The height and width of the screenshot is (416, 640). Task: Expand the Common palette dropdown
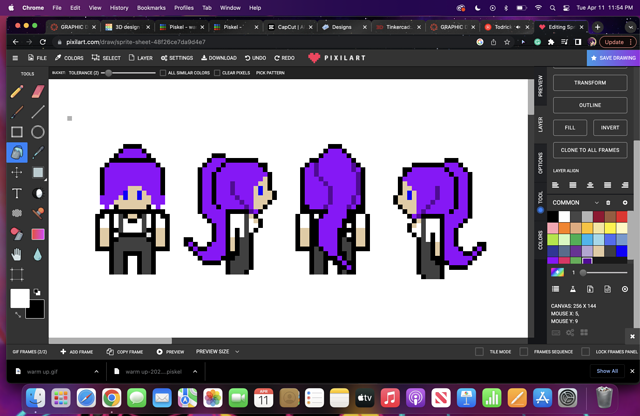pyautogui.click(x=596, y=202)
